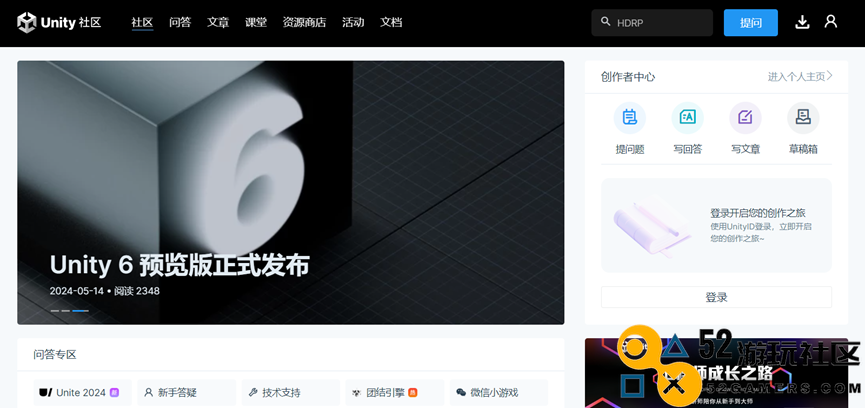Open the 成长之路 promotional banner
This screenshot has height=408, width=865.
click(x=716, y=373)
